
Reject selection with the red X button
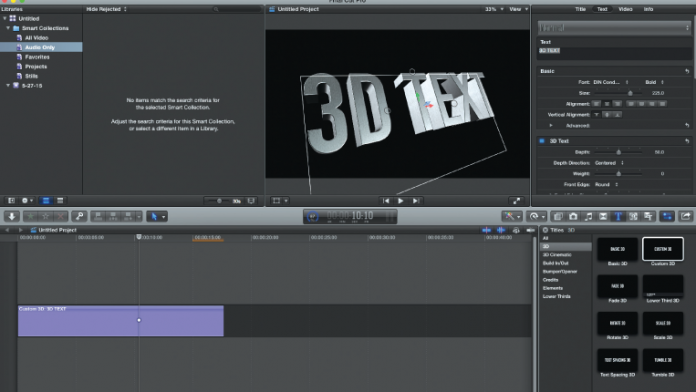[60, 216]
